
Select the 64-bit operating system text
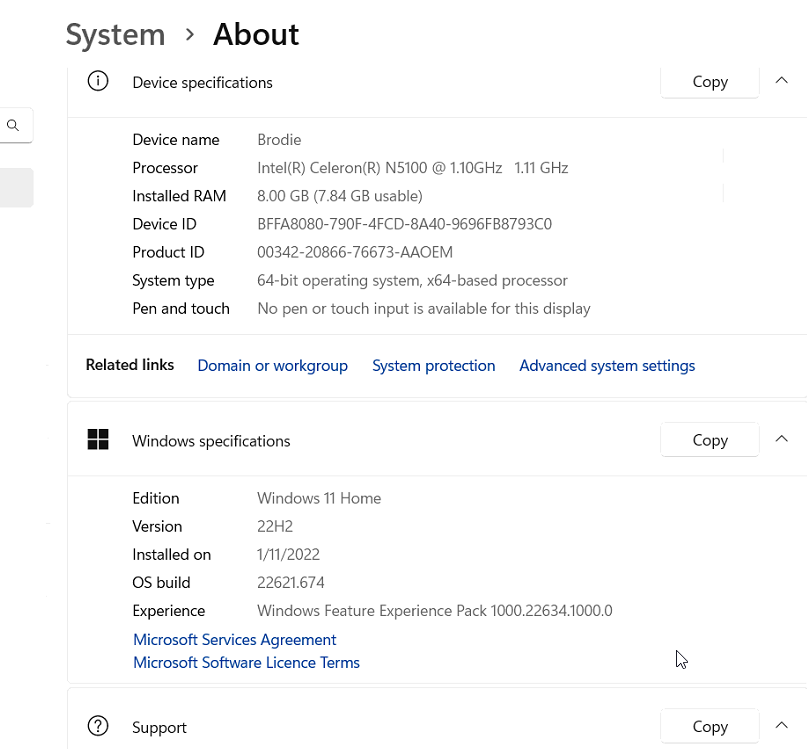[412, 281]
